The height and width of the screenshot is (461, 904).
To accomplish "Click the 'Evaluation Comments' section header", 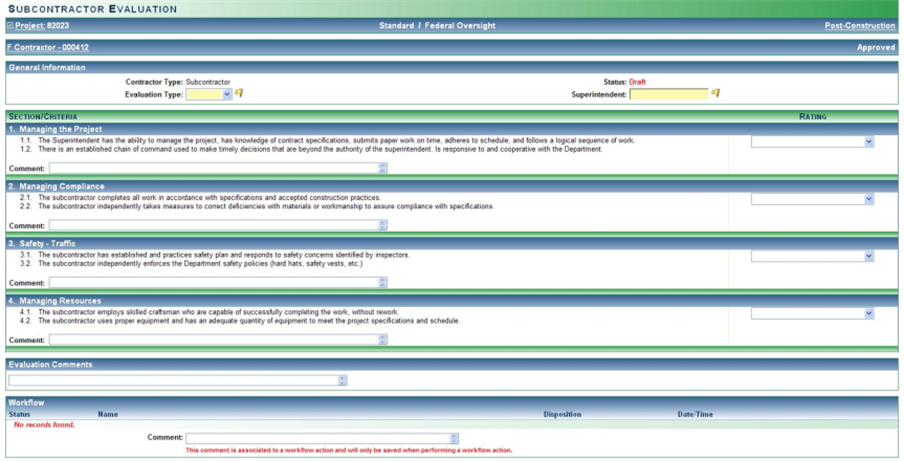I will pyautogui.click(x=50, y=365).
